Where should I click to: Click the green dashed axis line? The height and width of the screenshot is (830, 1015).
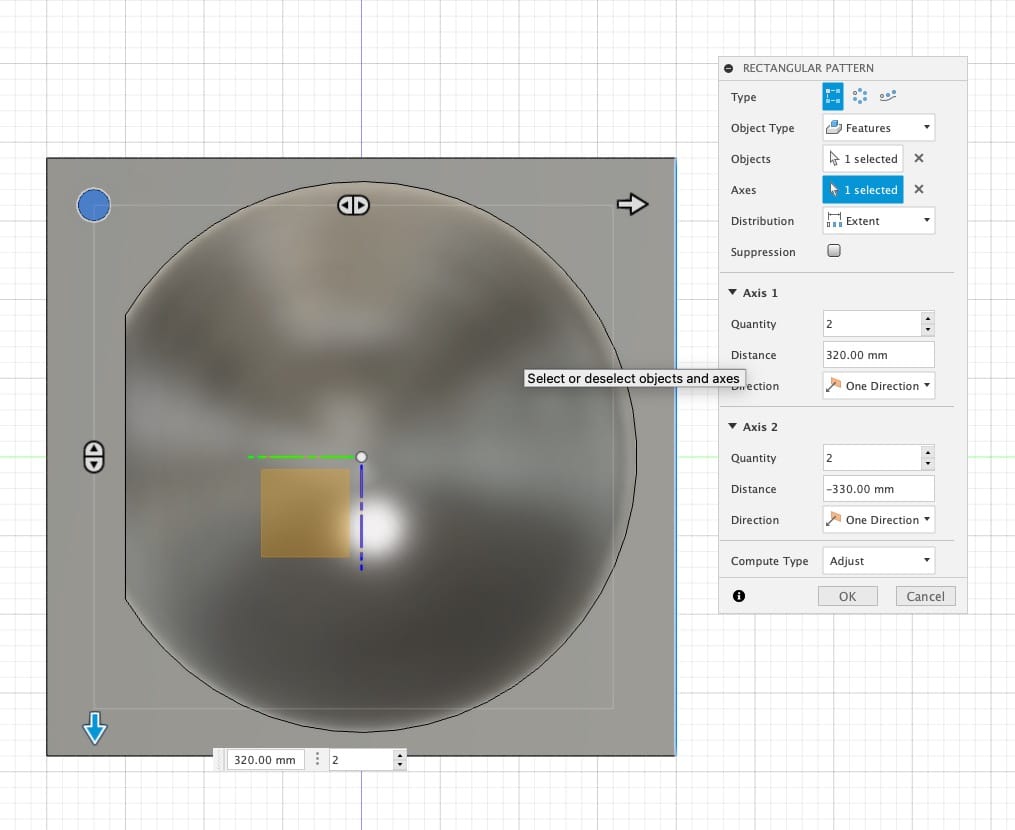pyautogui.click(x=301, y=456)
